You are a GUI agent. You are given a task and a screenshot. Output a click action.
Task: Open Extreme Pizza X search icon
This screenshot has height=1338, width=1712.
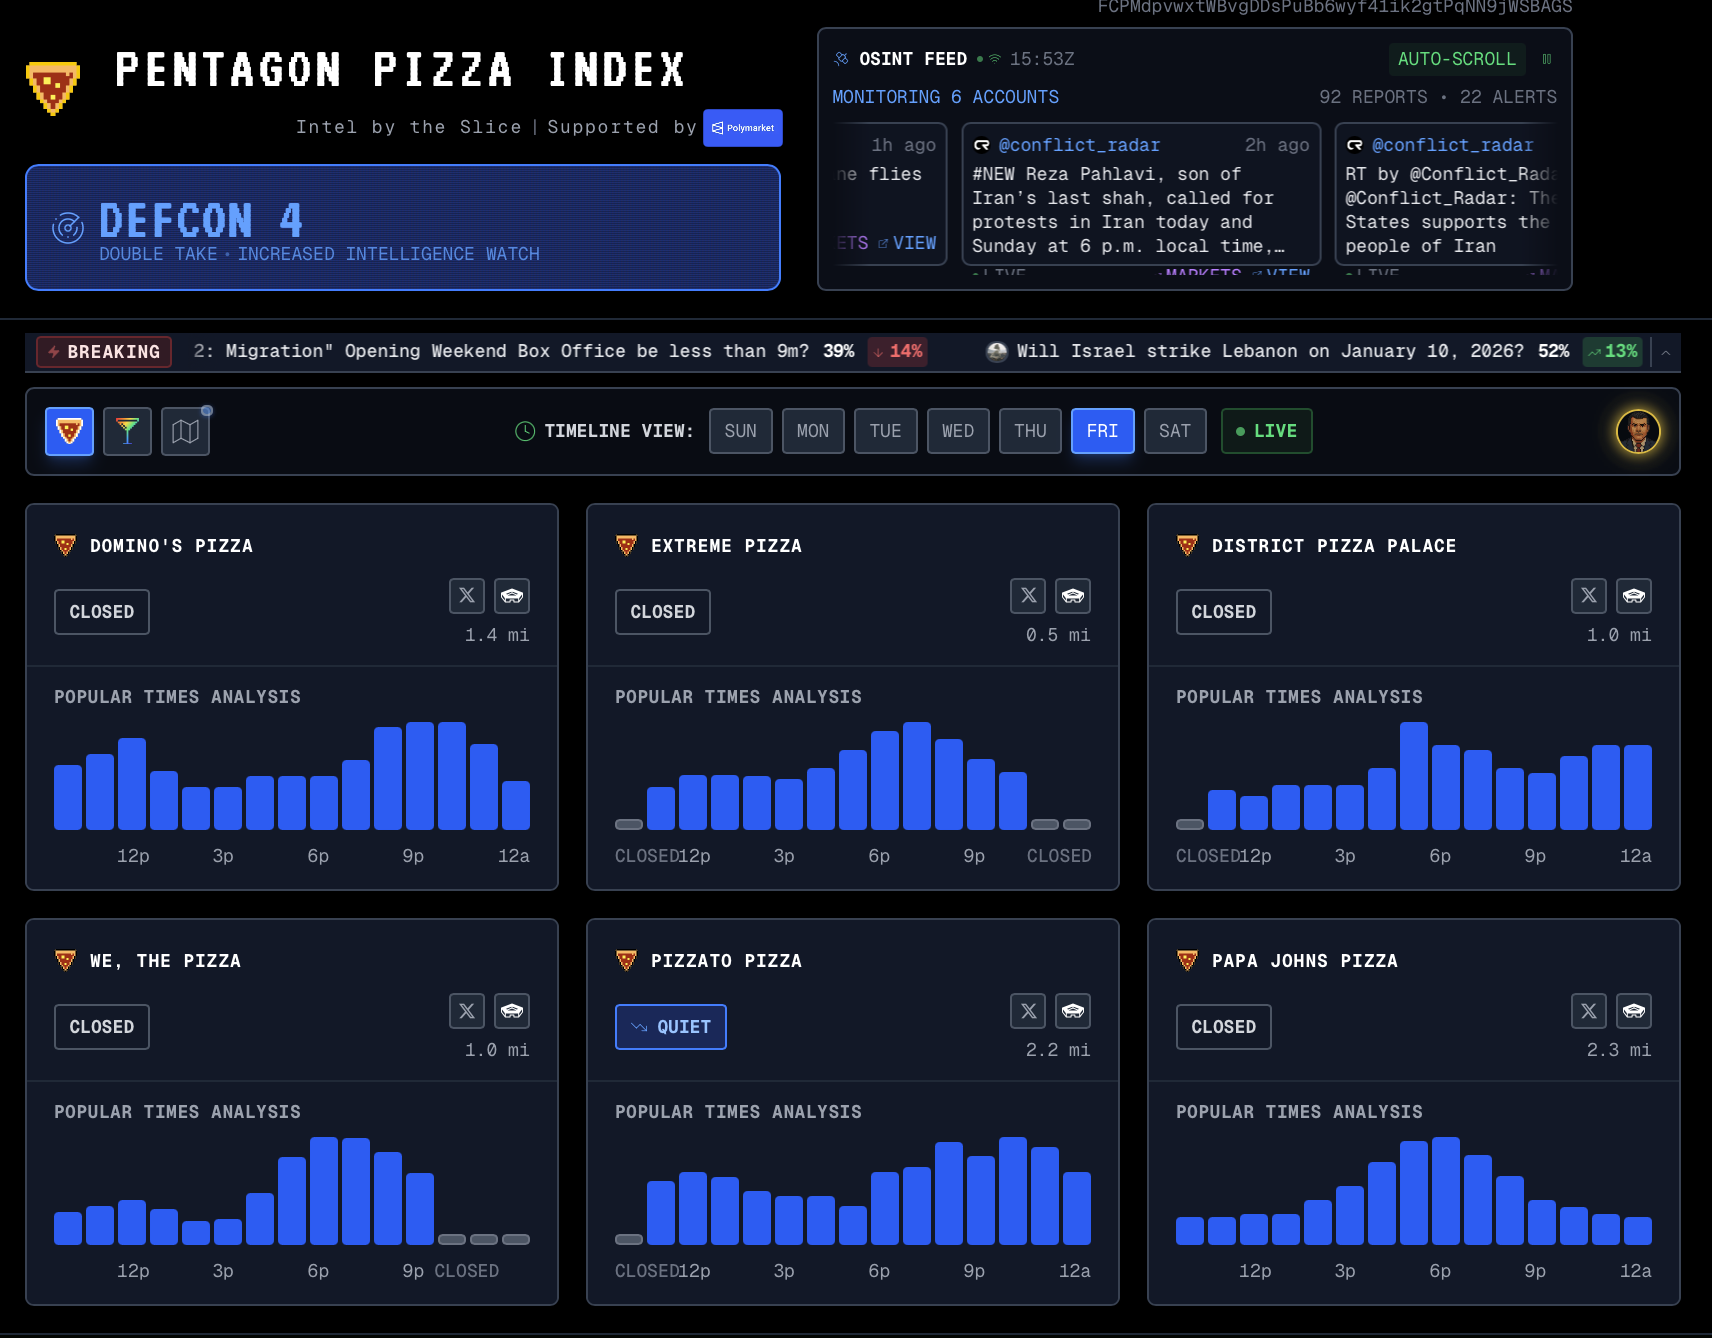(1028, 596)
